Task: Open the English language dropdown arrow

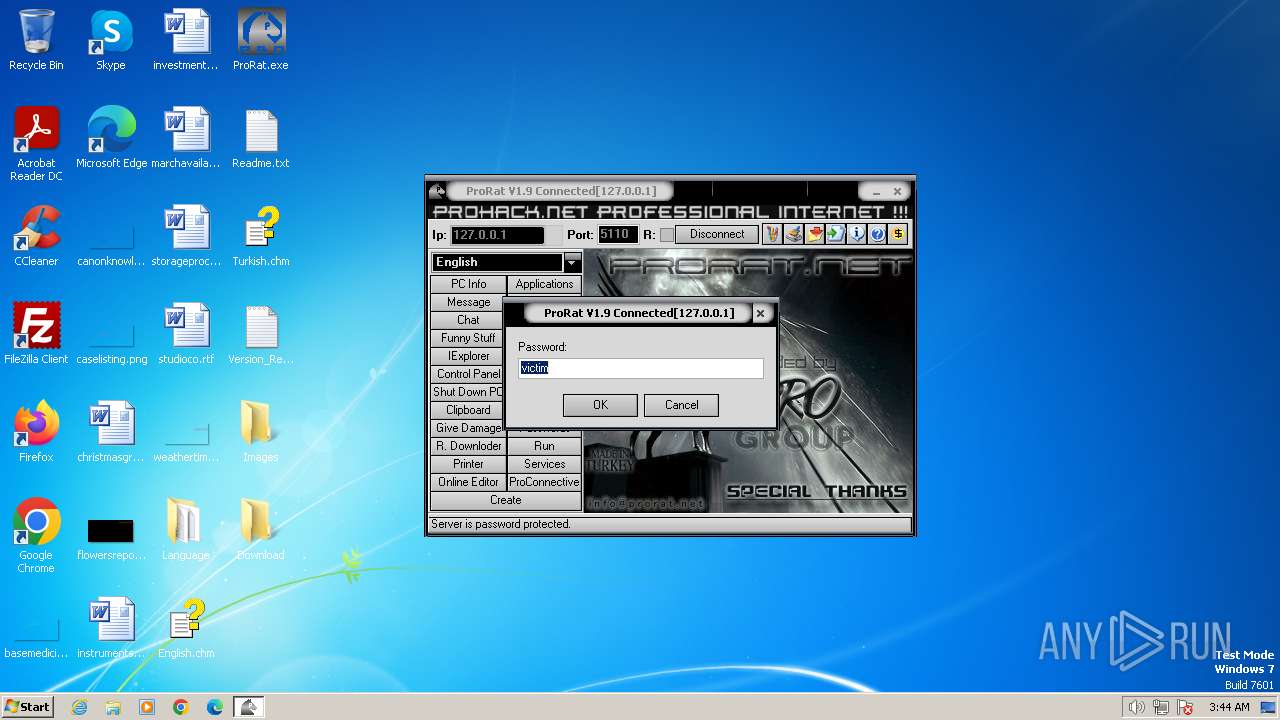Action: (572, 262)
